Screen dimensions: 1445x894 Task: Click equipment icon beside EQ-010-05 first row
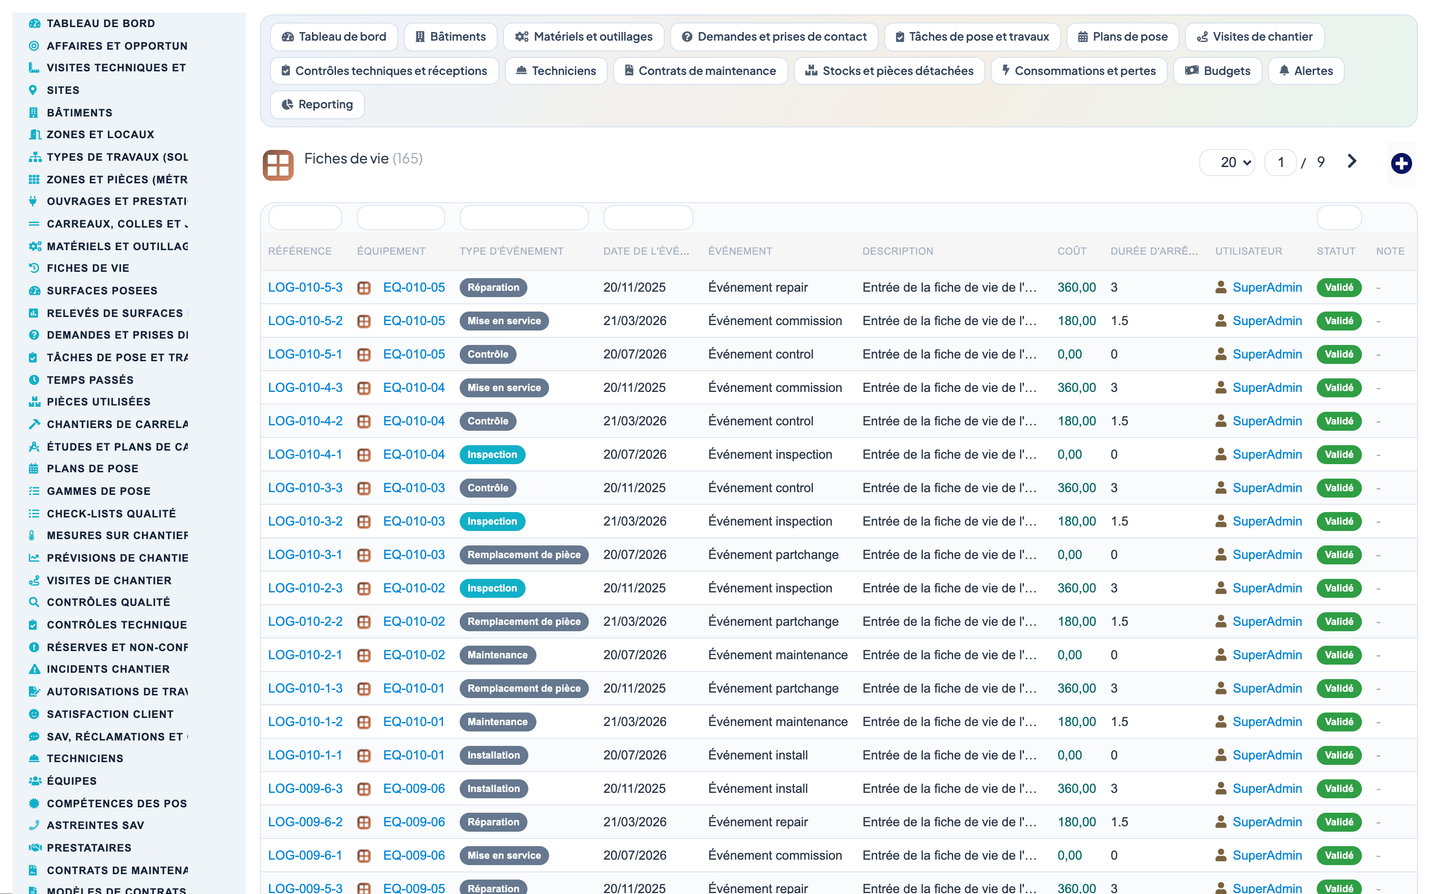(364, 288)
